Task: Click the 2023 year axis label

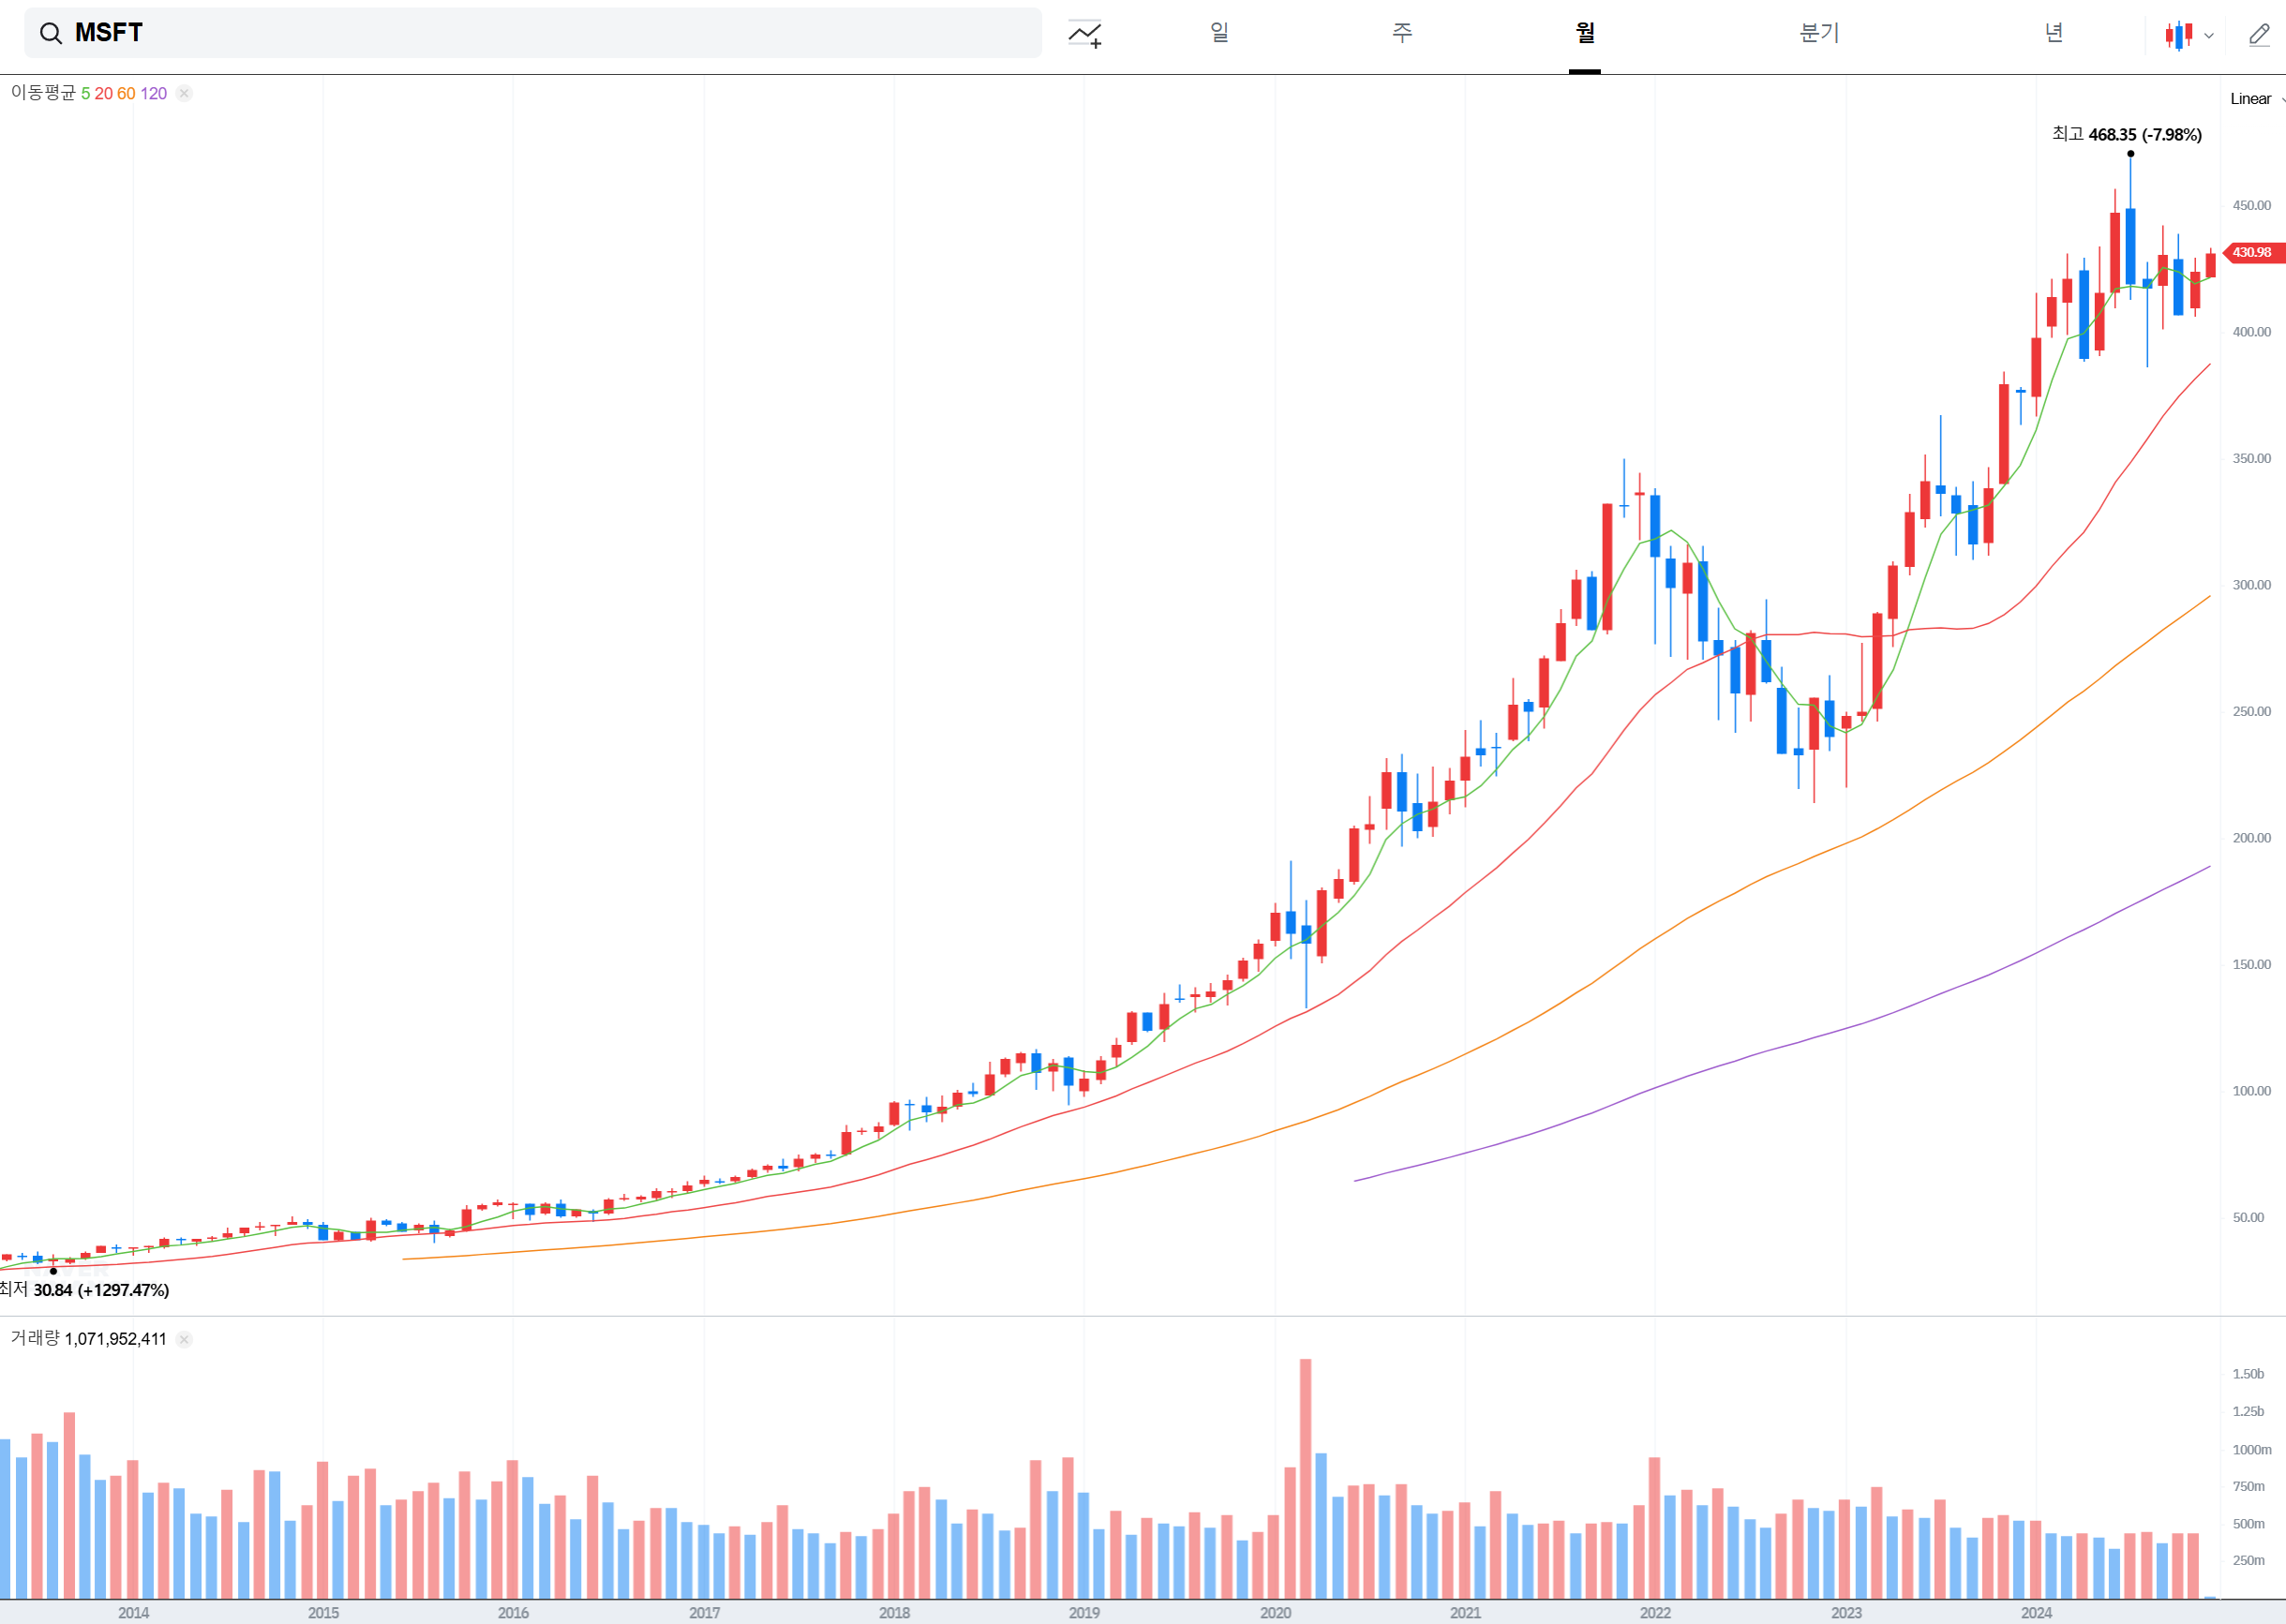Action: click(1846, 1612)
